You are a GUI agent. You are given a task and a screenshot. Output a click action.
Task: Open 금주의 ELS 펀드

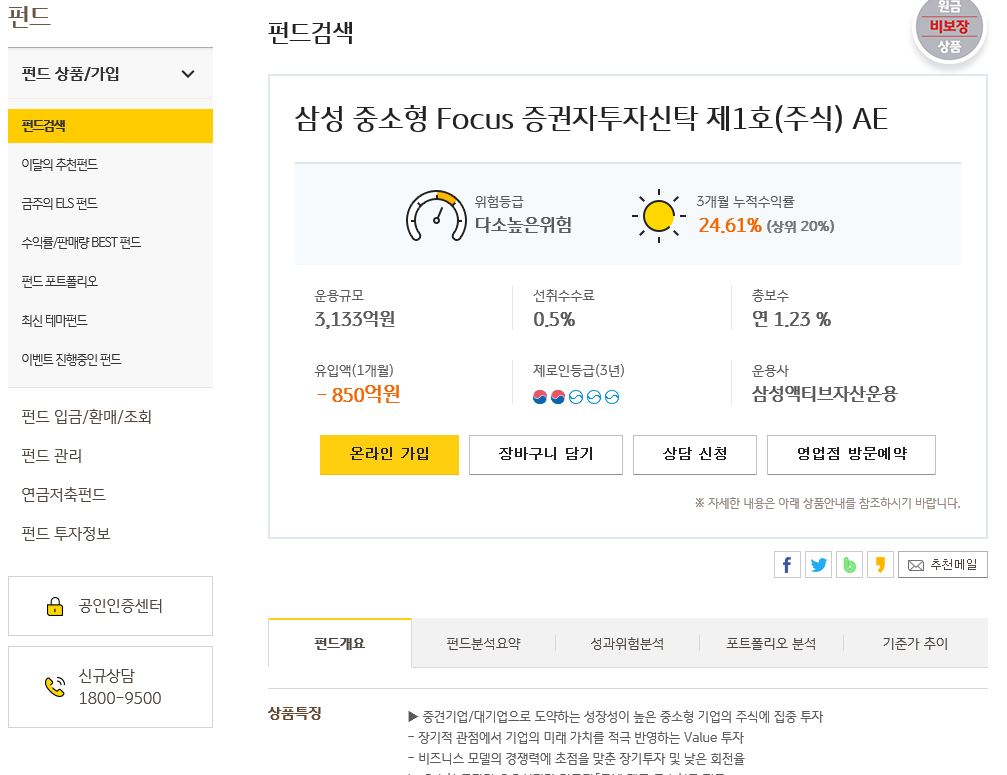point(60,204)
